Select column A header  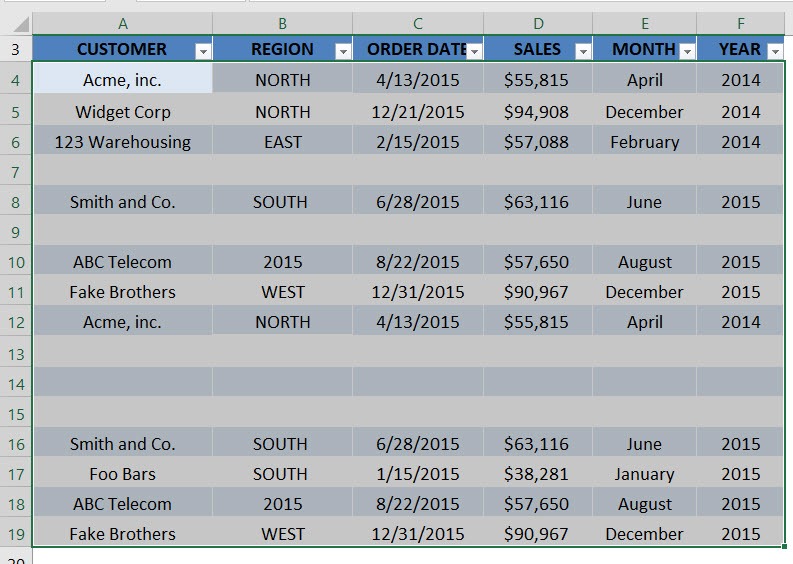[122, 24]
